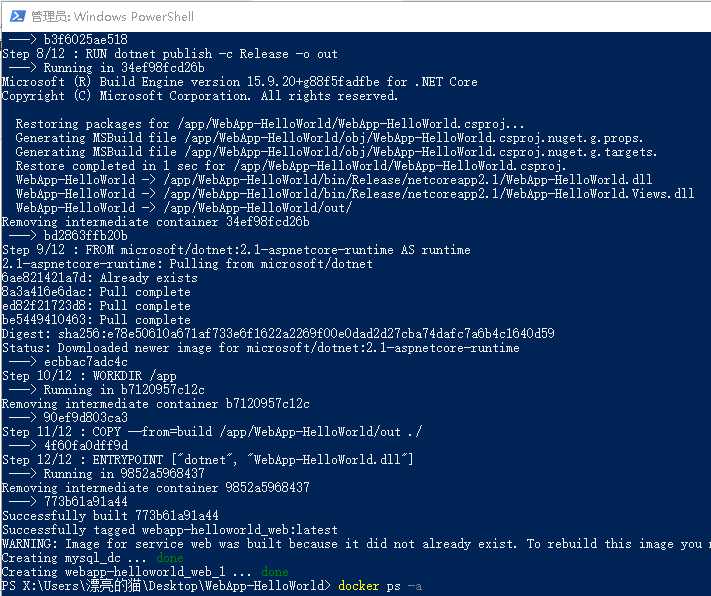Click the 'Step 9/12 : FROM microsoft/dotnet' line

pyautogui.click(x=236, y=250)
